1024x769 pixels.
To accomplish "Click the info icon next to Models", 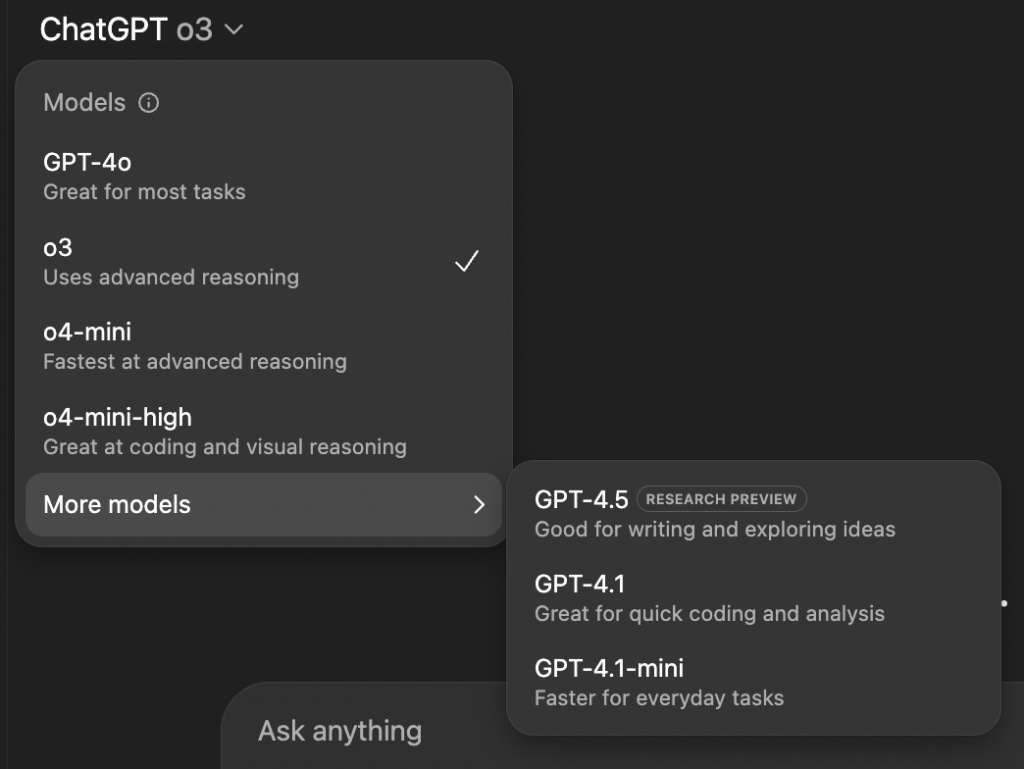I will (x=148, y=102).
